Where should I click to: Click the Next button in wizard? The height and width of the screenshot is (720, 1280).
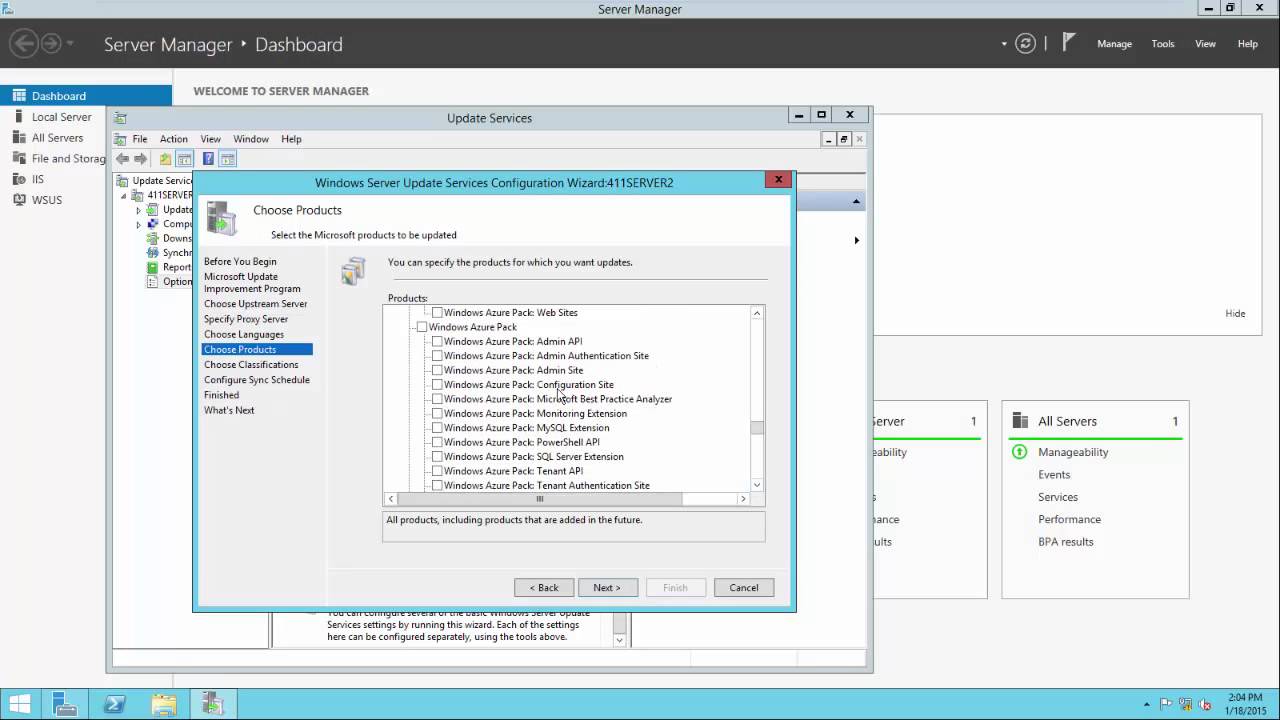[608, 588]
